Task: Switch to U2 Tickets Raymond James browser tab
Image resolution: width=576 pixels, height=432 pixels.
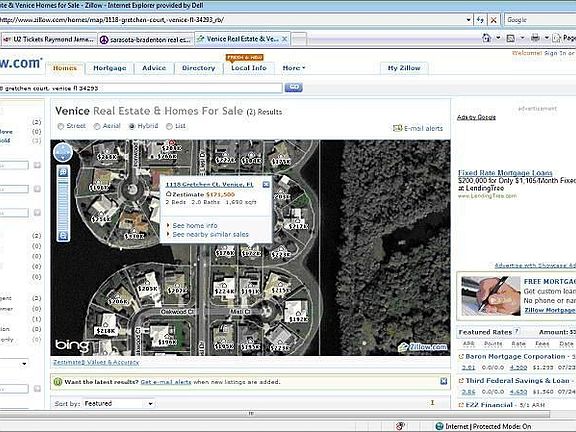Action: [49, 39]
